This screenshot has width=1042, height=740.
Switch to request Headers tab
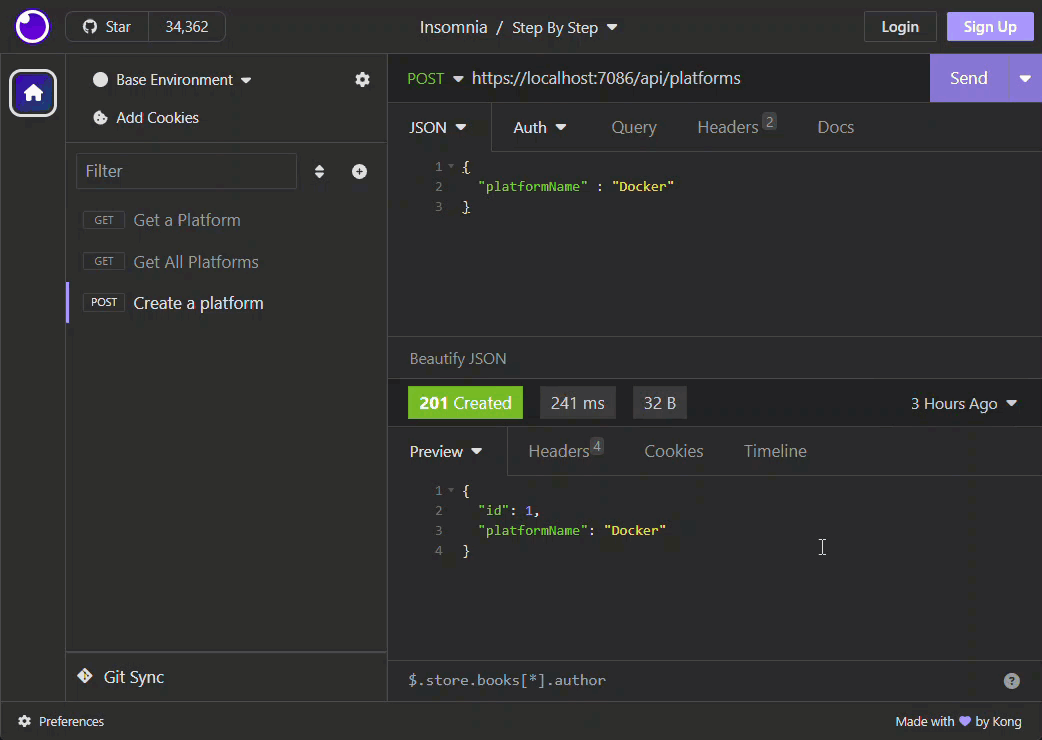click(x=736, y=127)
